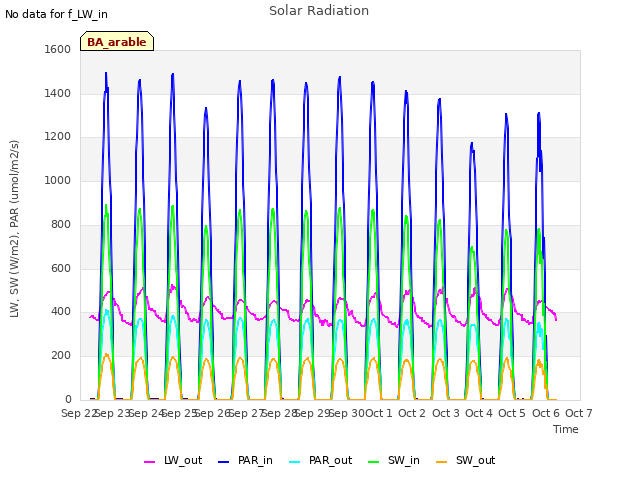640x480 pixels.
Task: Click the Oct 4 x-axis date label
Action: coord(479,413)
